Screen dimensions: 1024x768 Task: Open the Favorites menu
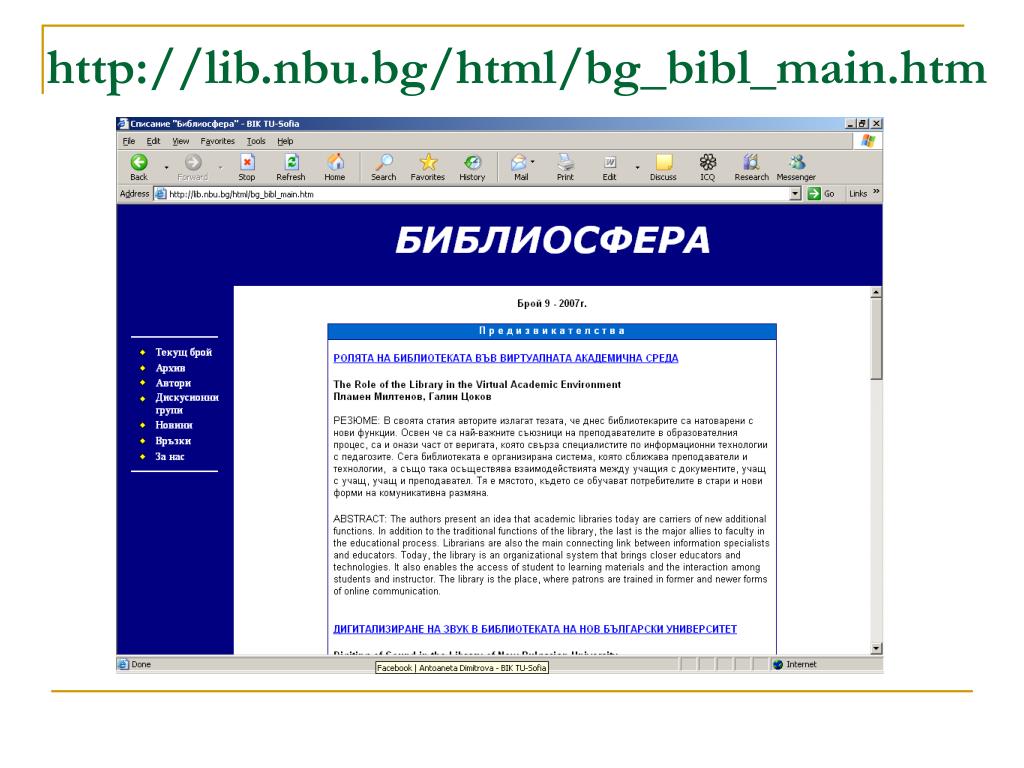[x=217, y=141]
